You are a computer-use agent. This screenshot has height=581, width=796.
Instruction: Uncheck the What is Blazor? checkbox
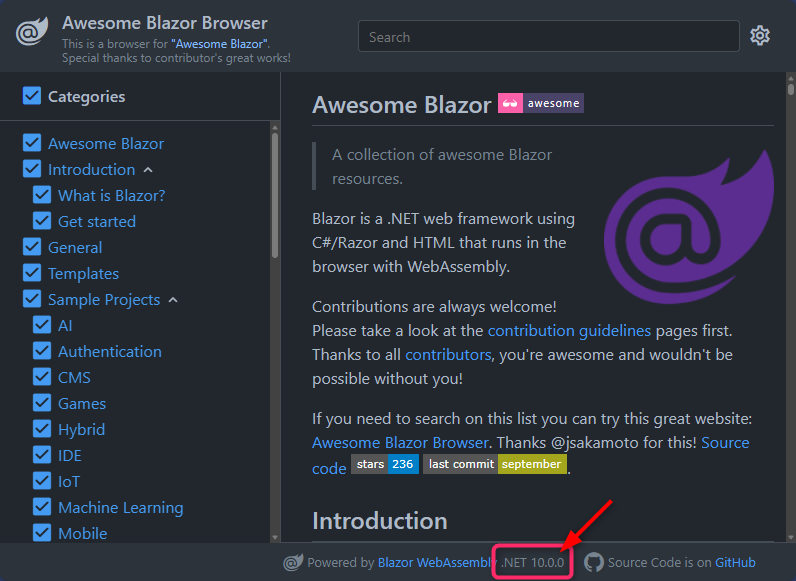[x=42, y=195]
